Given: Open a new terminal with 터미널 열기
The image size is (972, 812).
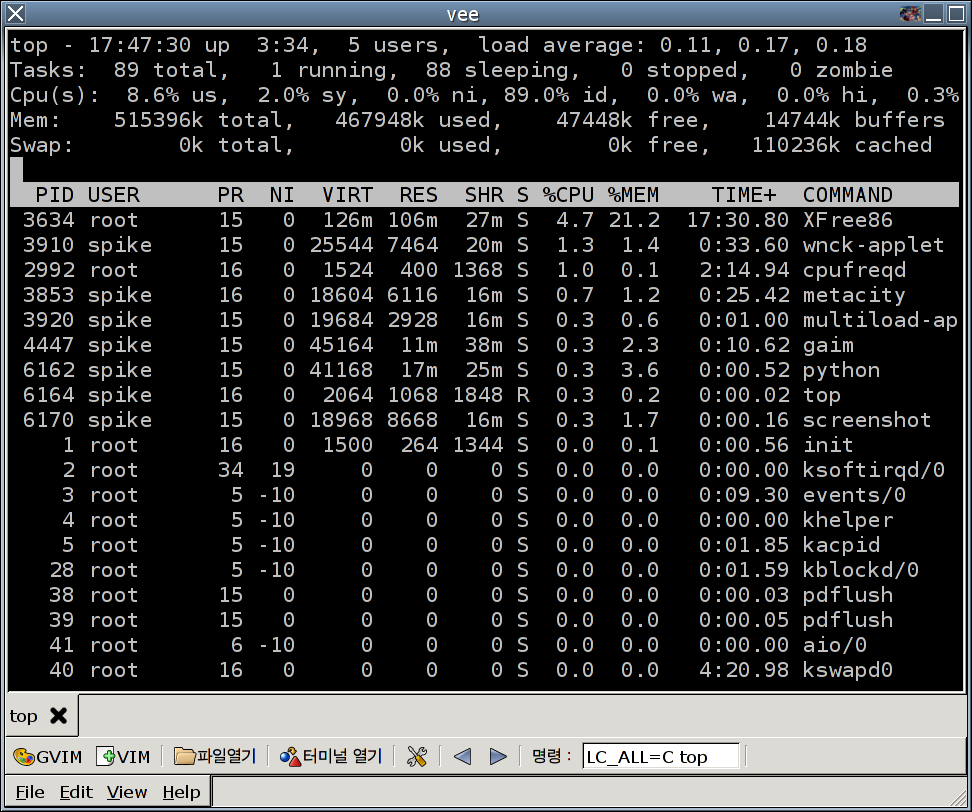Looking at the screenshot, I should pos(331,756).
